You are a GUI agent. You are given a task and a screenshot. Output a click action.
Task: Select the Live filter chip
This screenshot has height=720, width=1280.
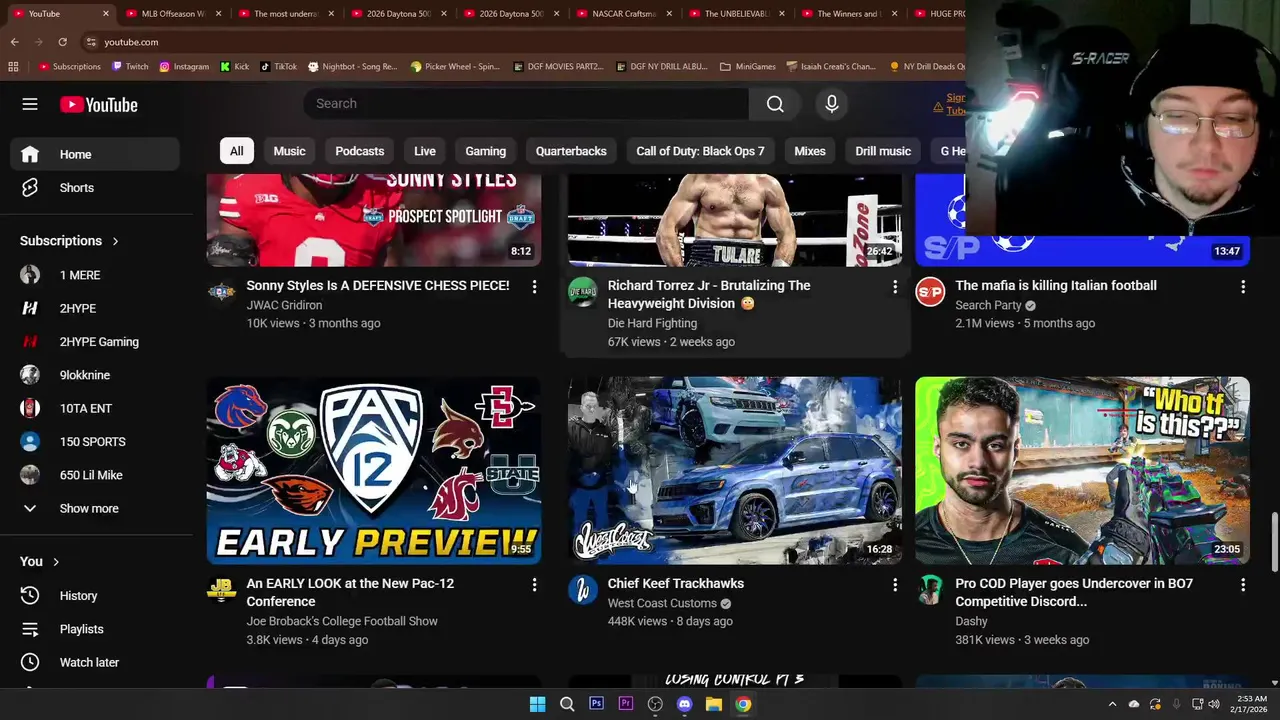click(425, 151)
